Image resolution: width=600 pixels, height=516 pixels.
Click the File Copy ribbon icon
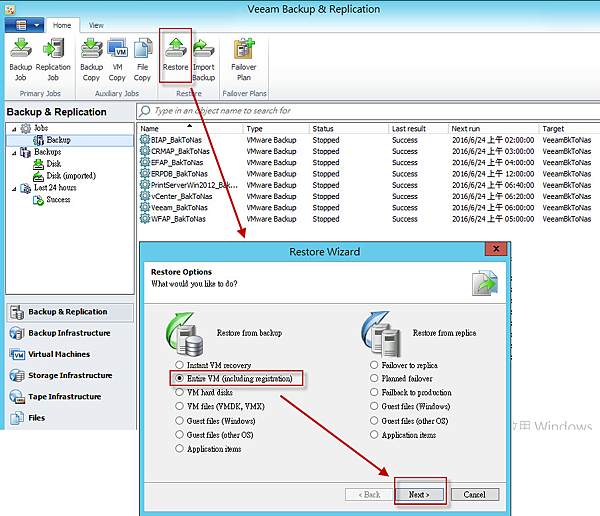click(142, 59)
